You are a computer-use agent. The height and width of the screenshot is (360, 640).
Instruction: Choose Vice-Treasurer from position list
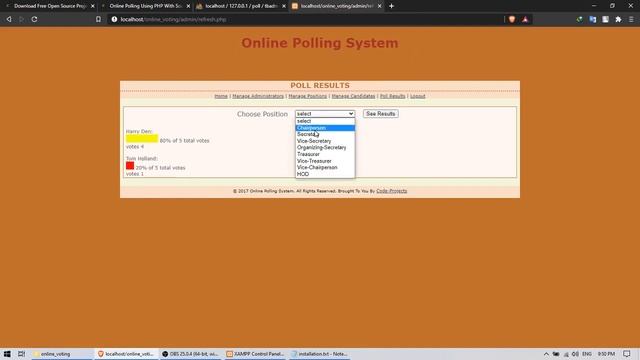point(325,161)
